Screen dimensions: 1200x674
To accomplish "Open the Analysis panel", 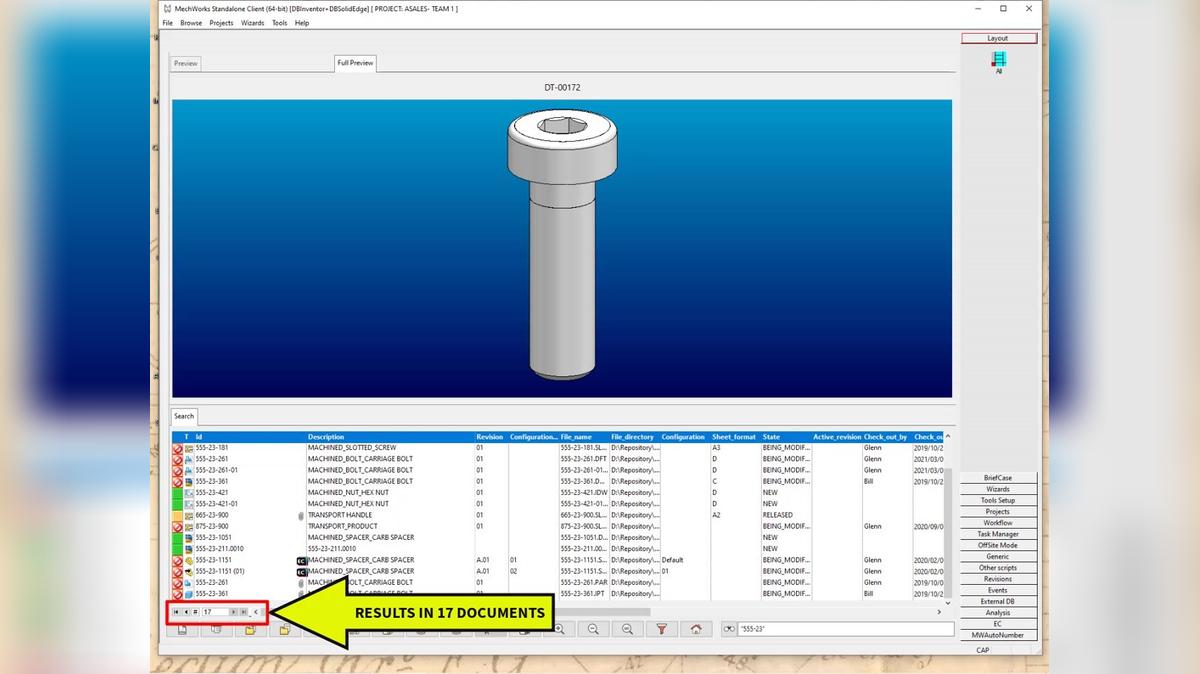I will pyautogui.click(x=998, y=613).
